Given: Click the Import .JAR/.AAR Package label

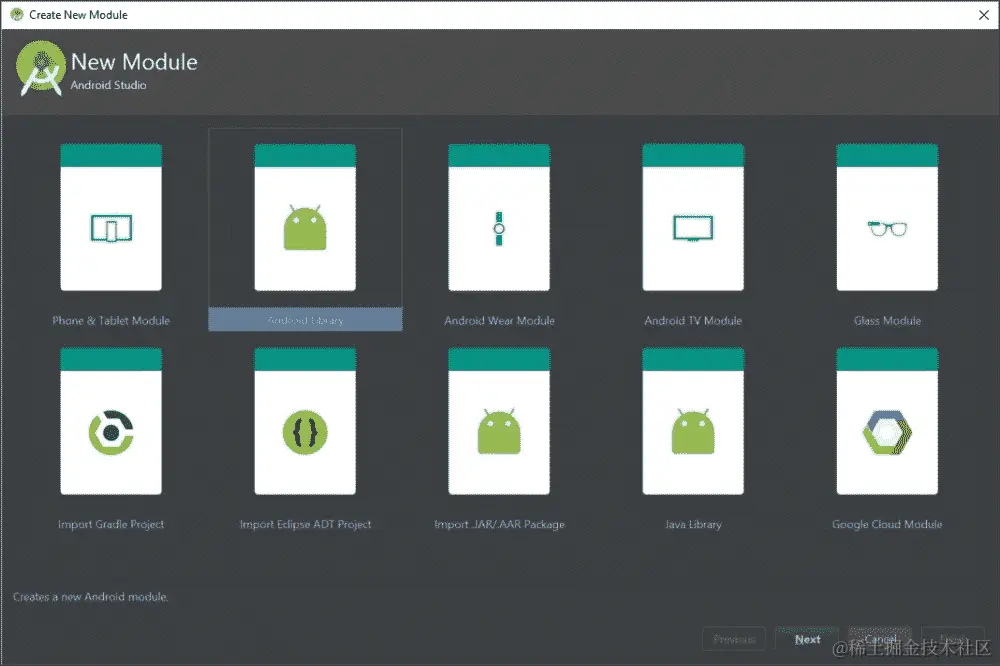Looking at the screenshot, I should [x=499, y=524].
